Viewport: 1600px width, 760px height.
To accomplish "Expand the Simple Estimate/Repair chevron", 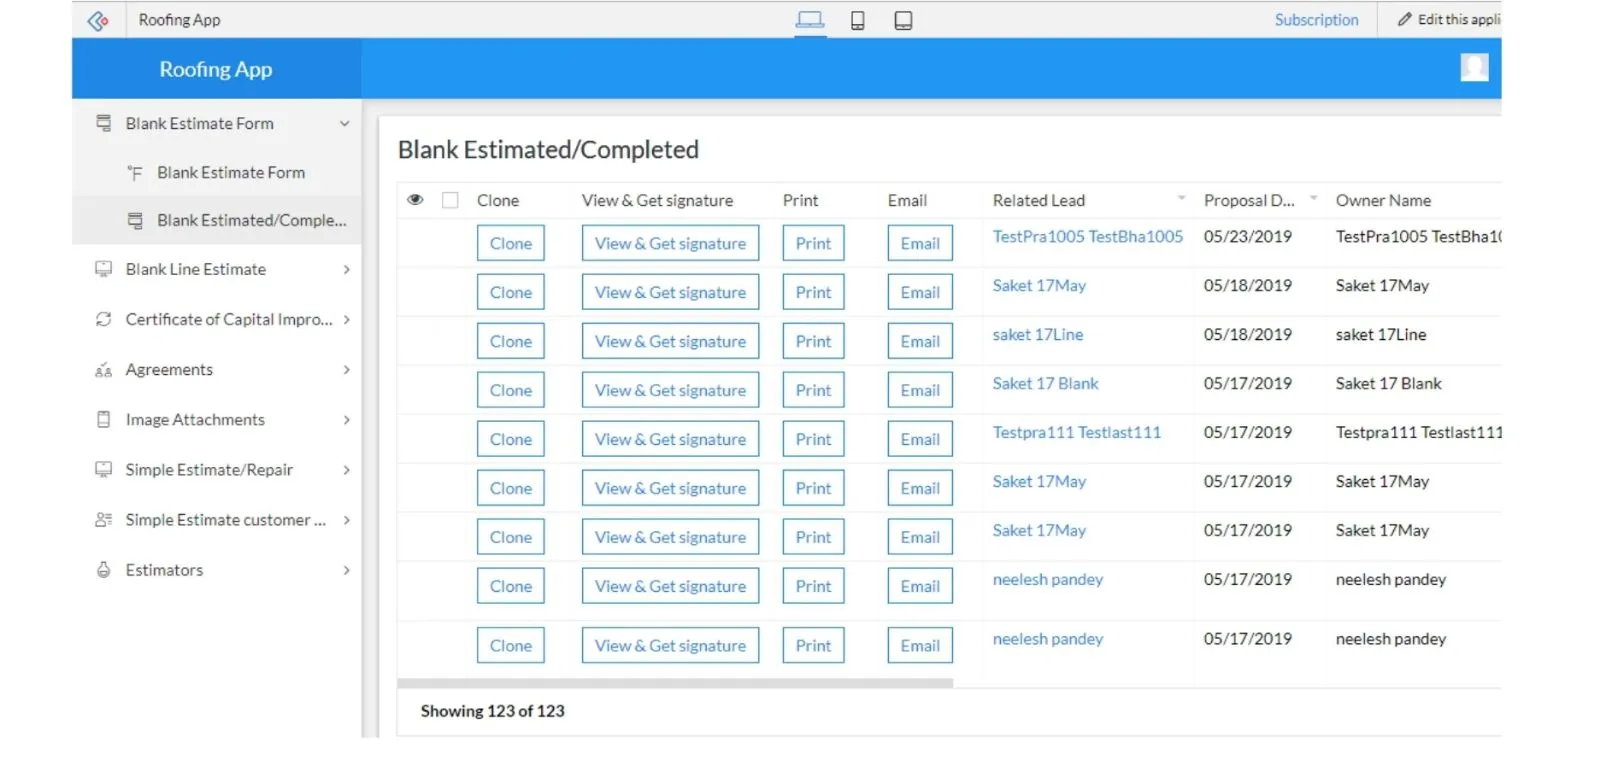I will 346,470.
